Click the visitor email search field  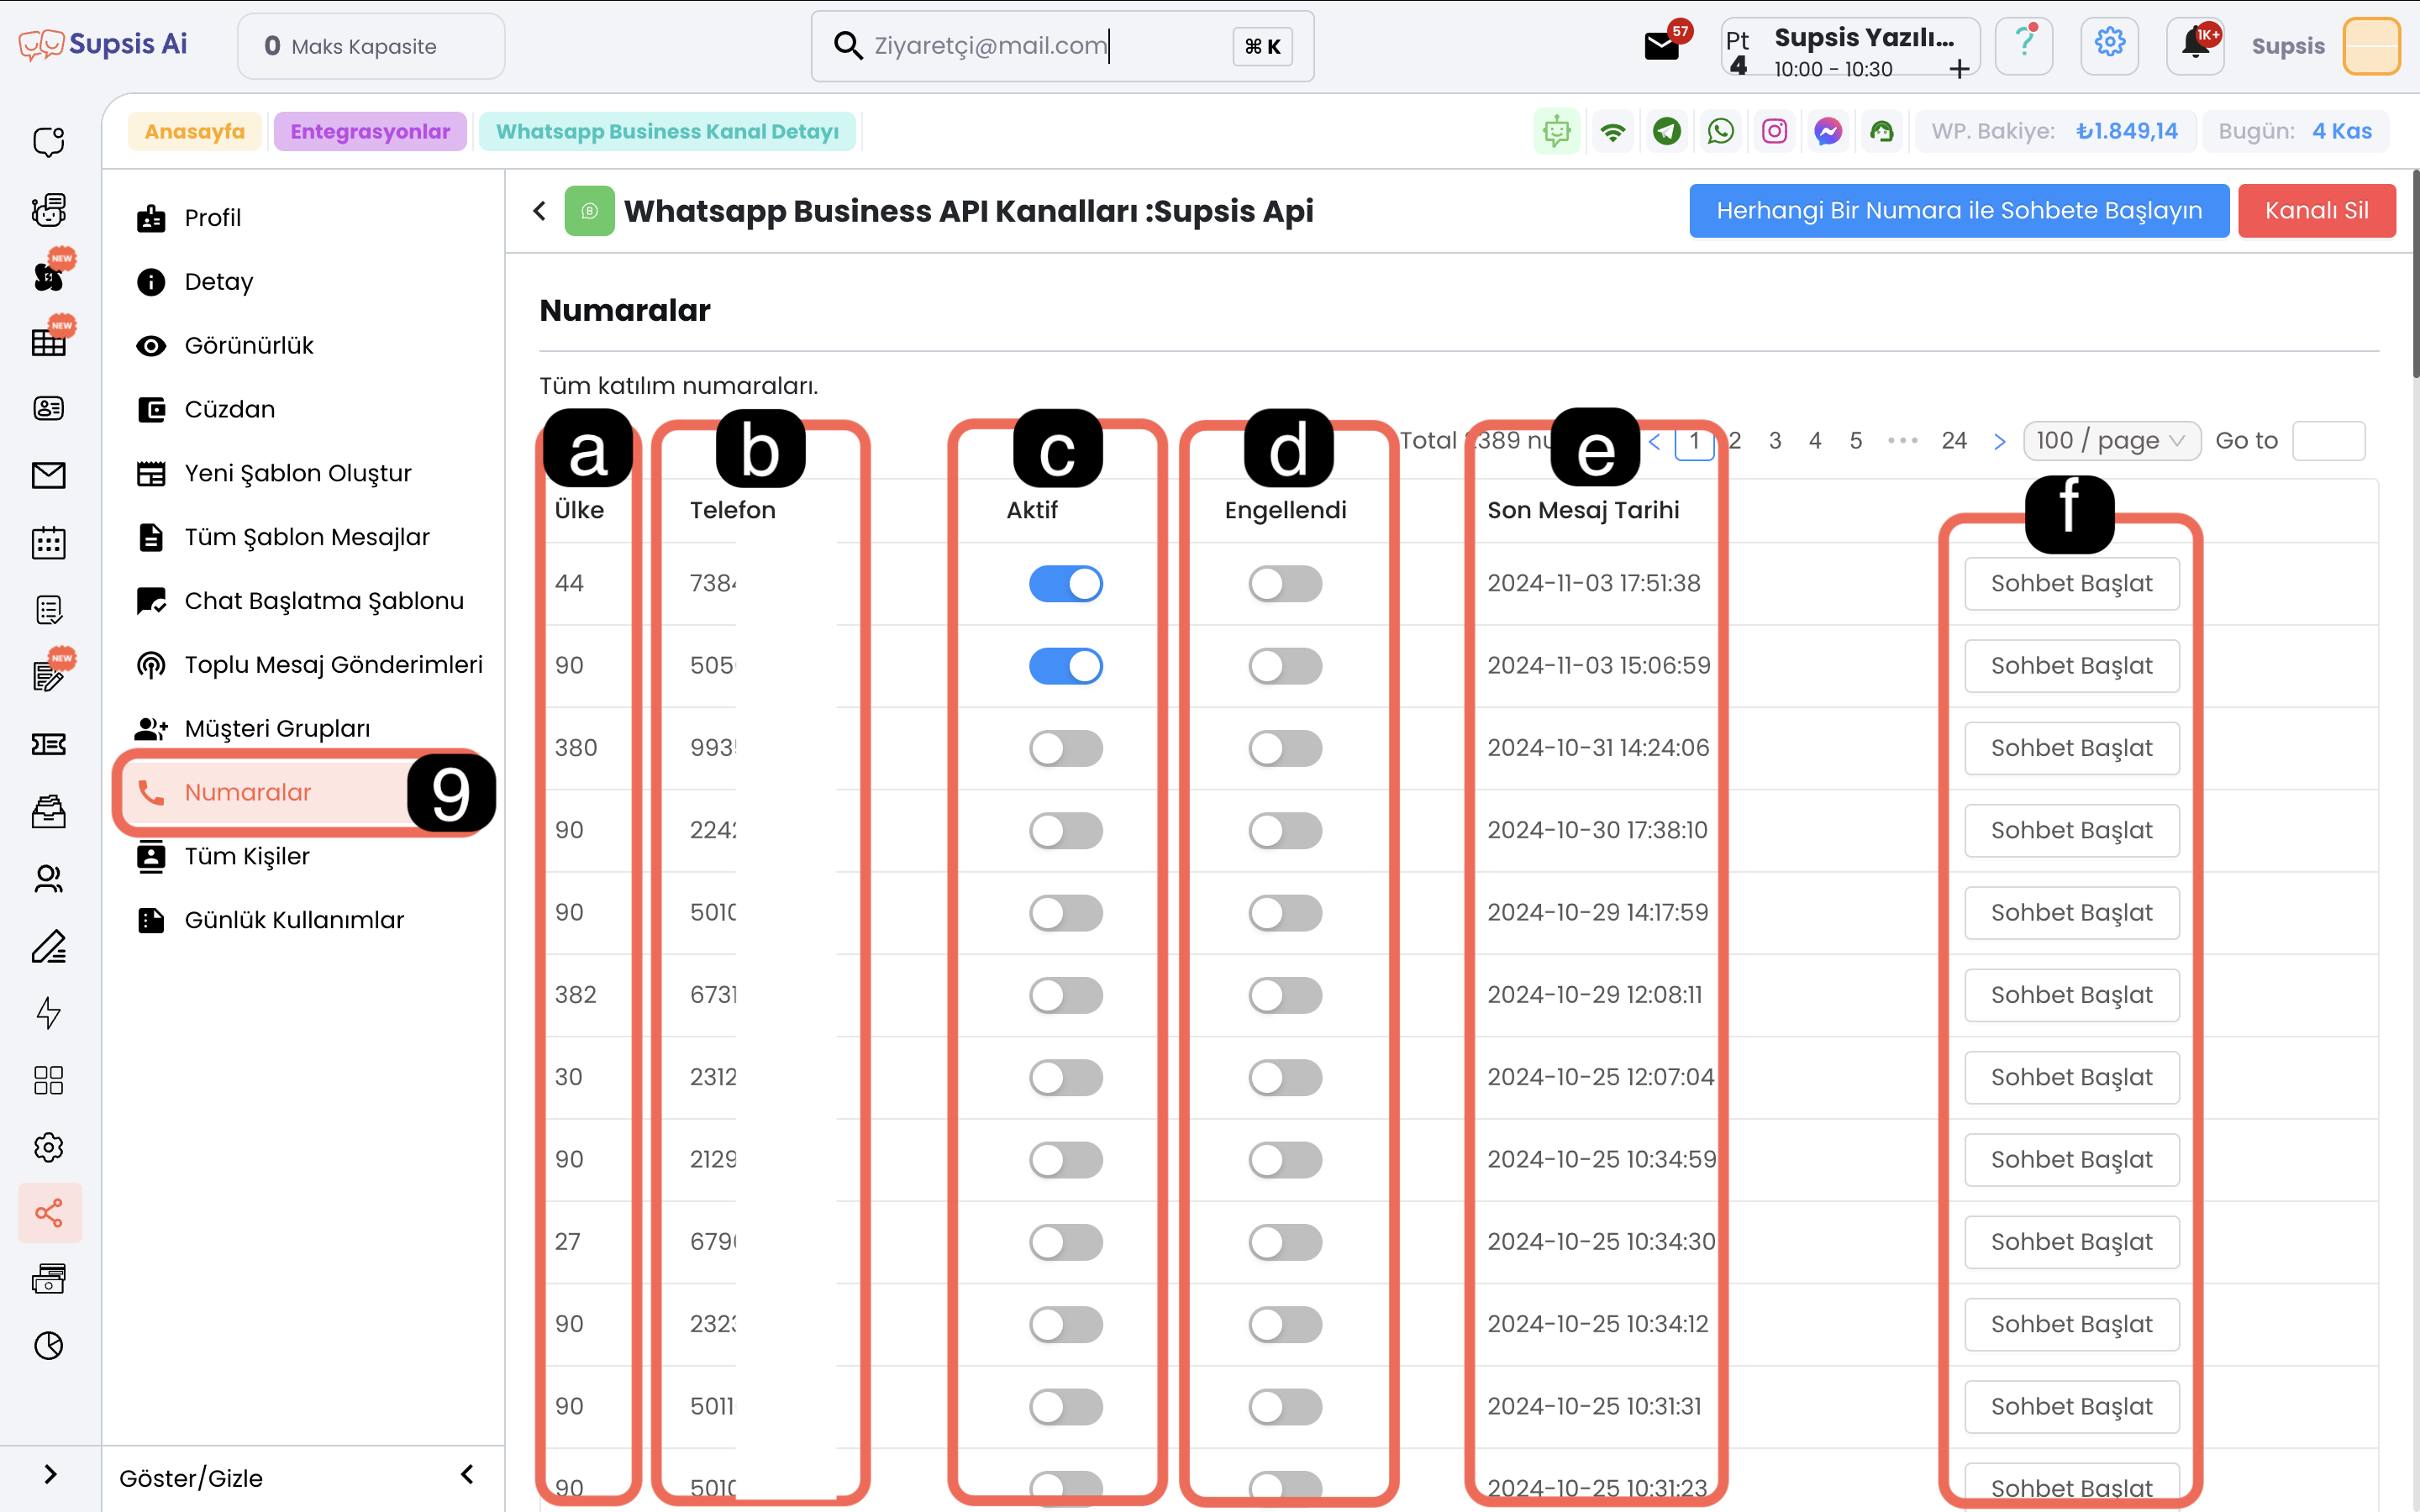(x=1062, y=46)
